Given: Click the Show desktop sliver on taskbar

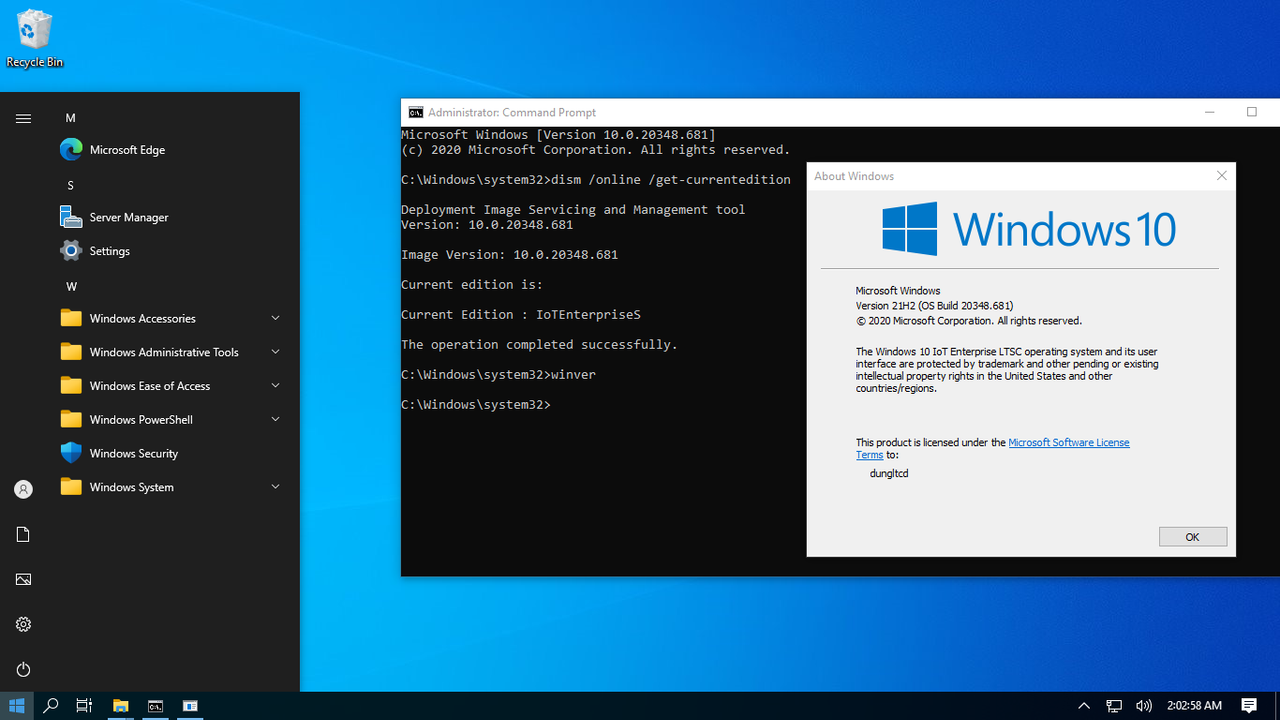Looking at the screenshot, I should tap(1277, 706).
